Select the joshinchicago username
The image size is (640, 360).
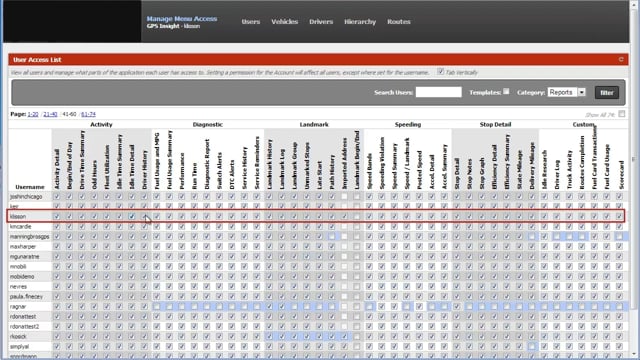point(26,196)
